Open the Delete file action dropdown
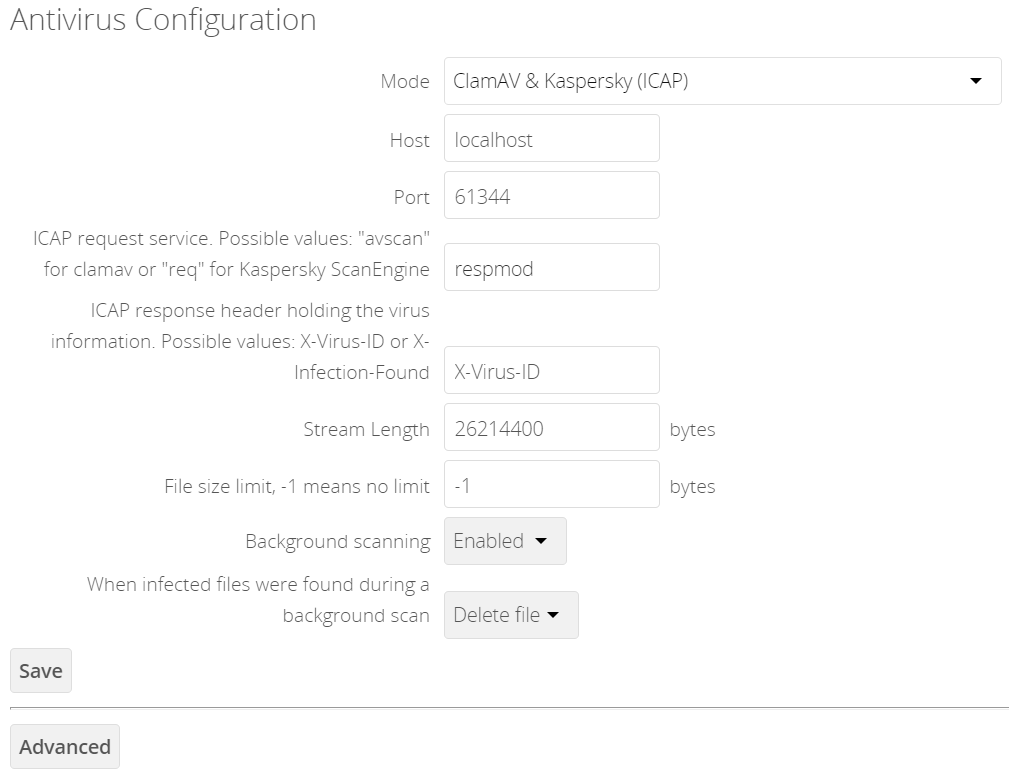Screen dimensions: 1009x778 [x=510, y=615]
